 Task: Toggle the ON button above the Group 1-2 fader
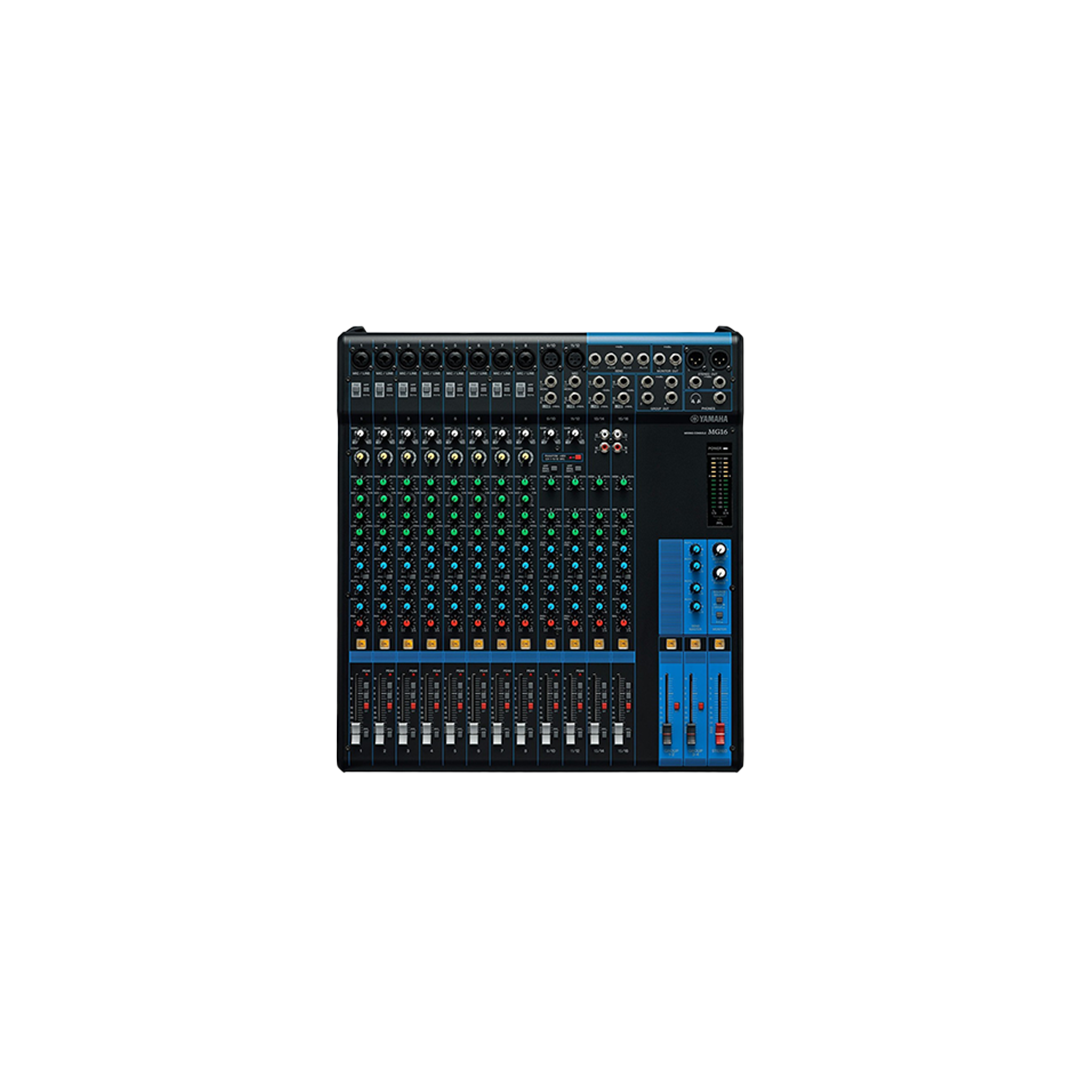point(671,643)
